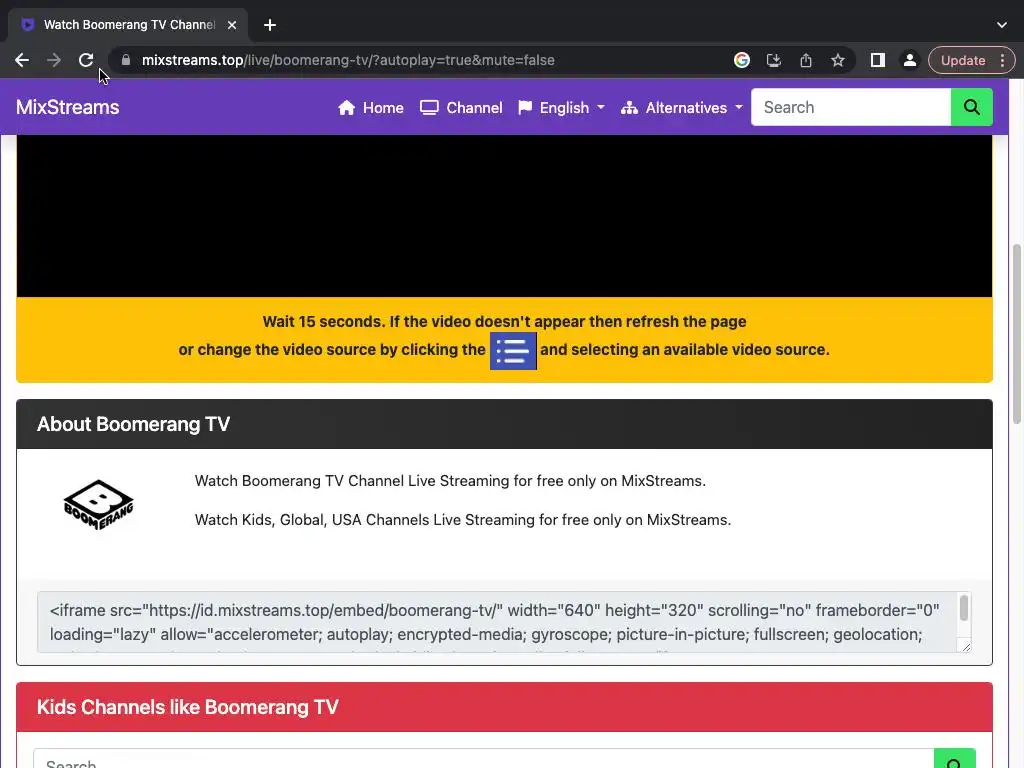1024x768 pixels.
Task: Click the browser forward arrow
Action: (x=54, y=60)
